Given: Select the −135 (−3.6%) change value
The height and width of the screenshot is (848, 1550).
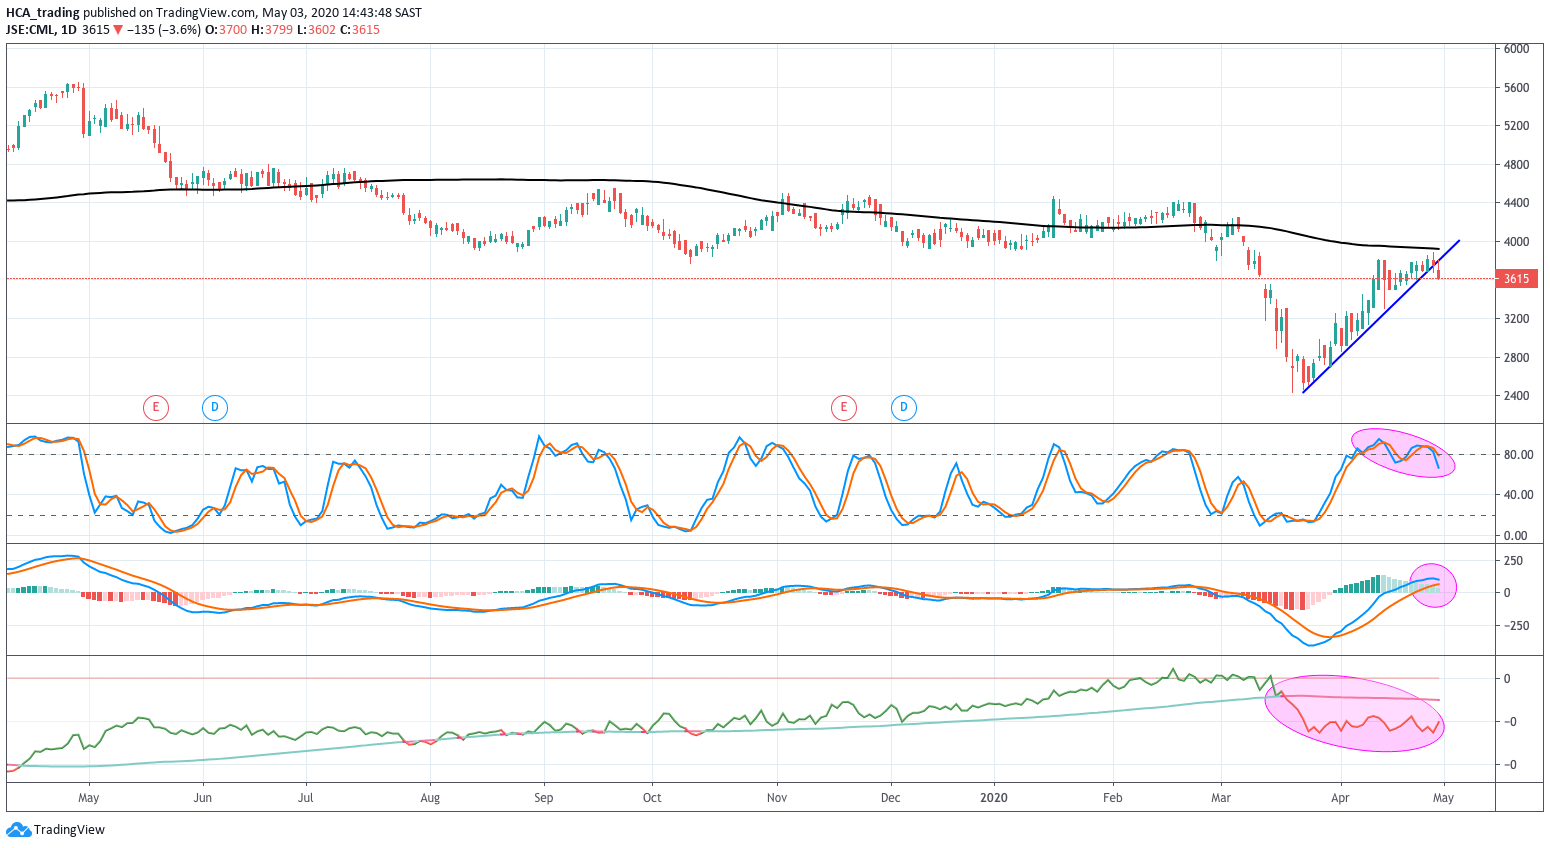Looking at the screenshot, I should [164, 29].
